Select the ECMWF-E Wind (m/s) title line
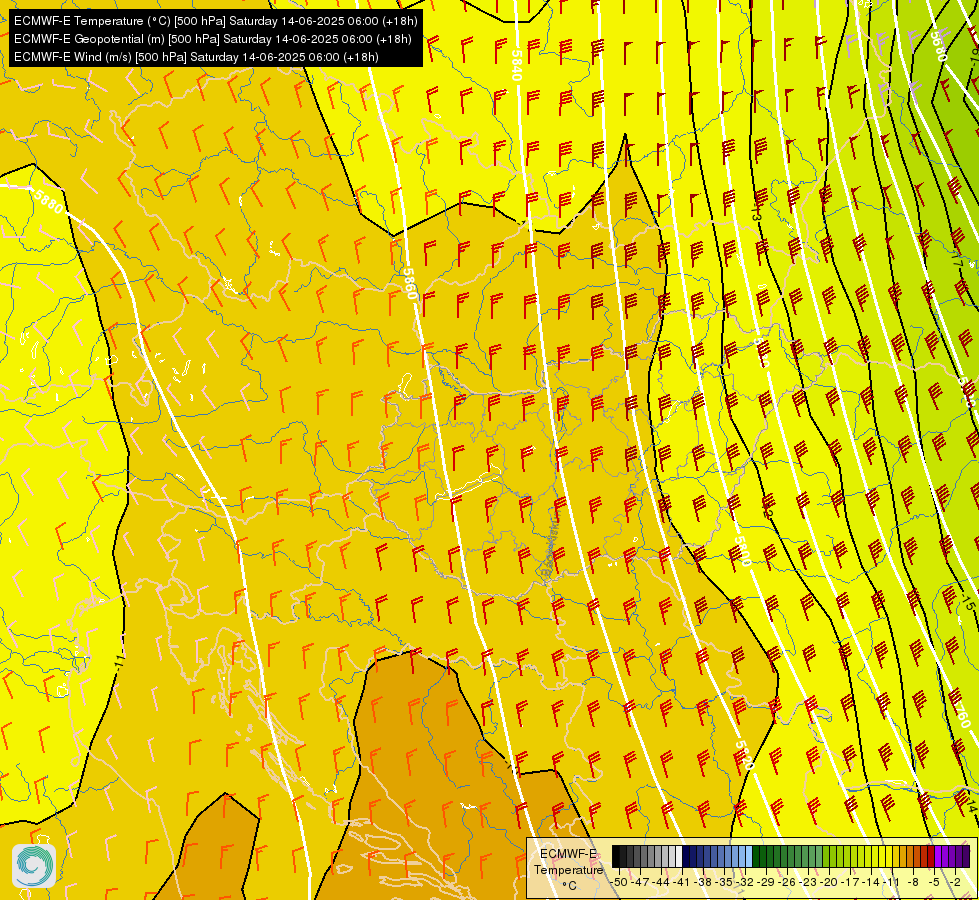979x900 pixels. pyautogui.click(x=196, y=57)
